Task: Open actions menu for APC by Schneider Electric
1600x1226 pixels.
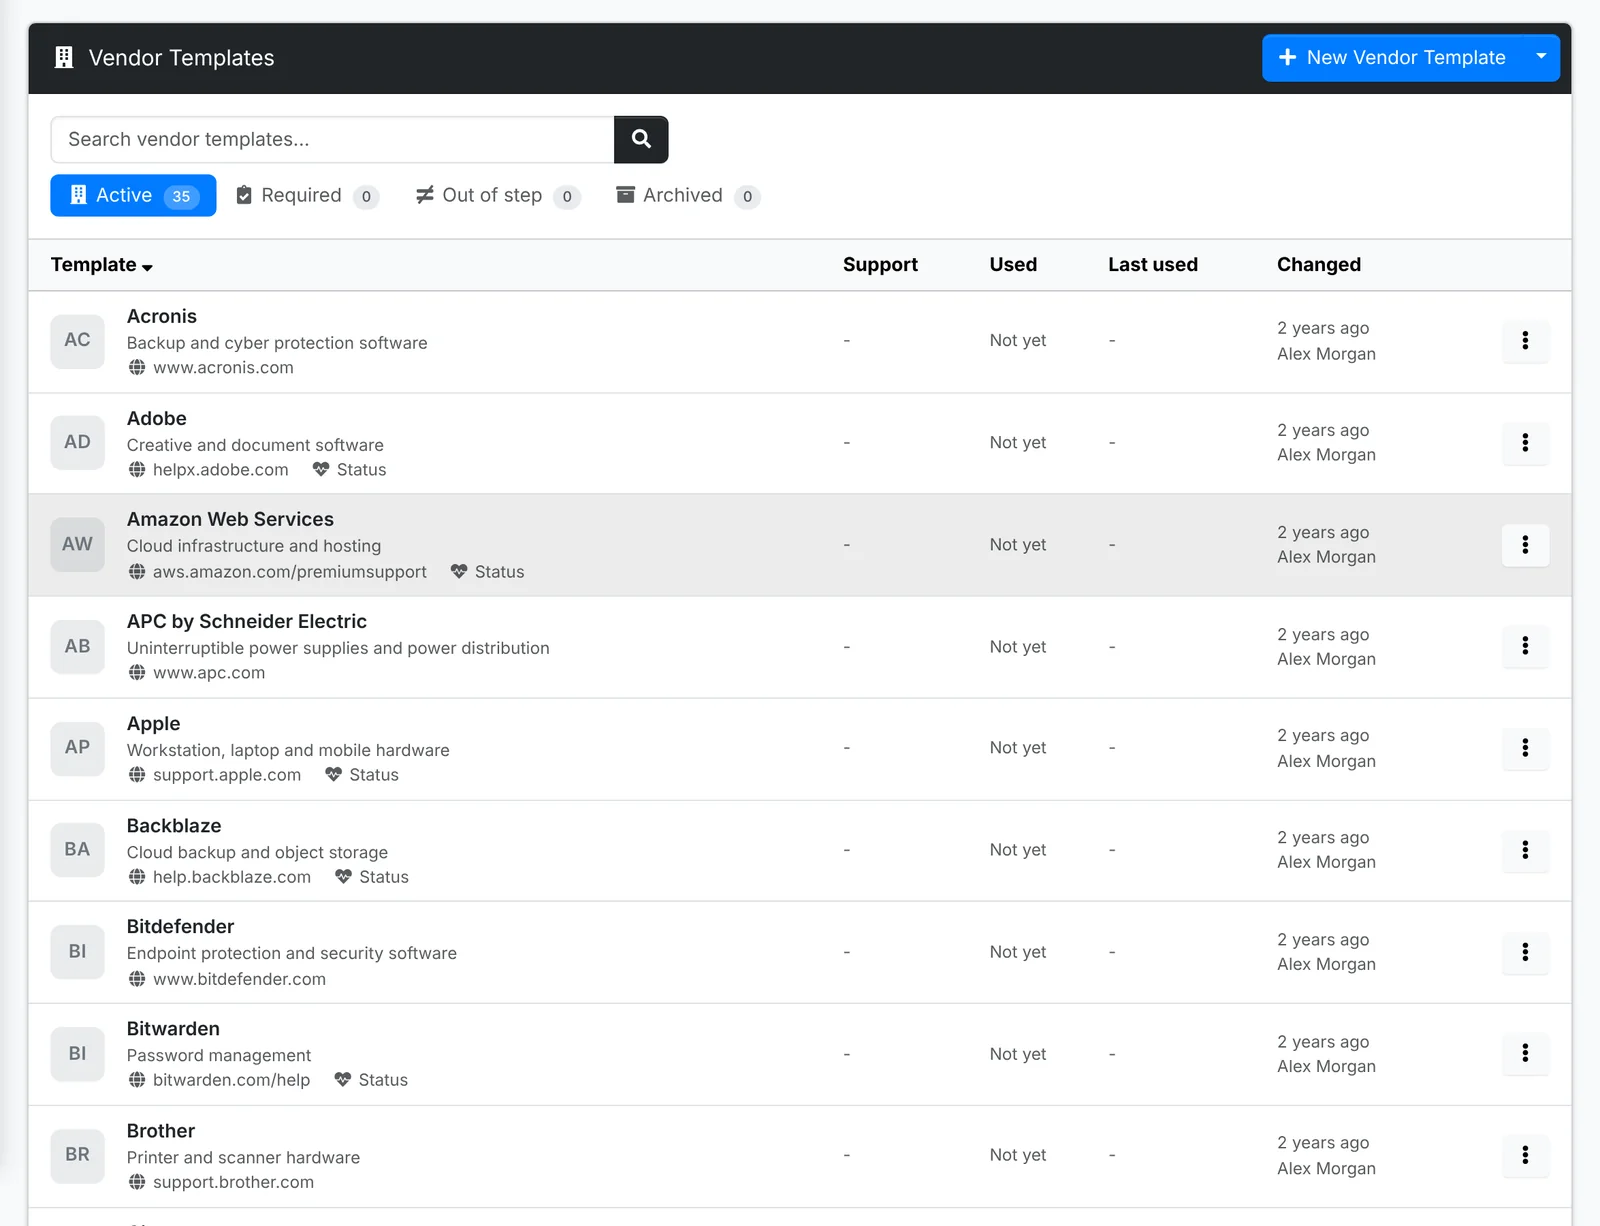Action: tap(1525, 646)
